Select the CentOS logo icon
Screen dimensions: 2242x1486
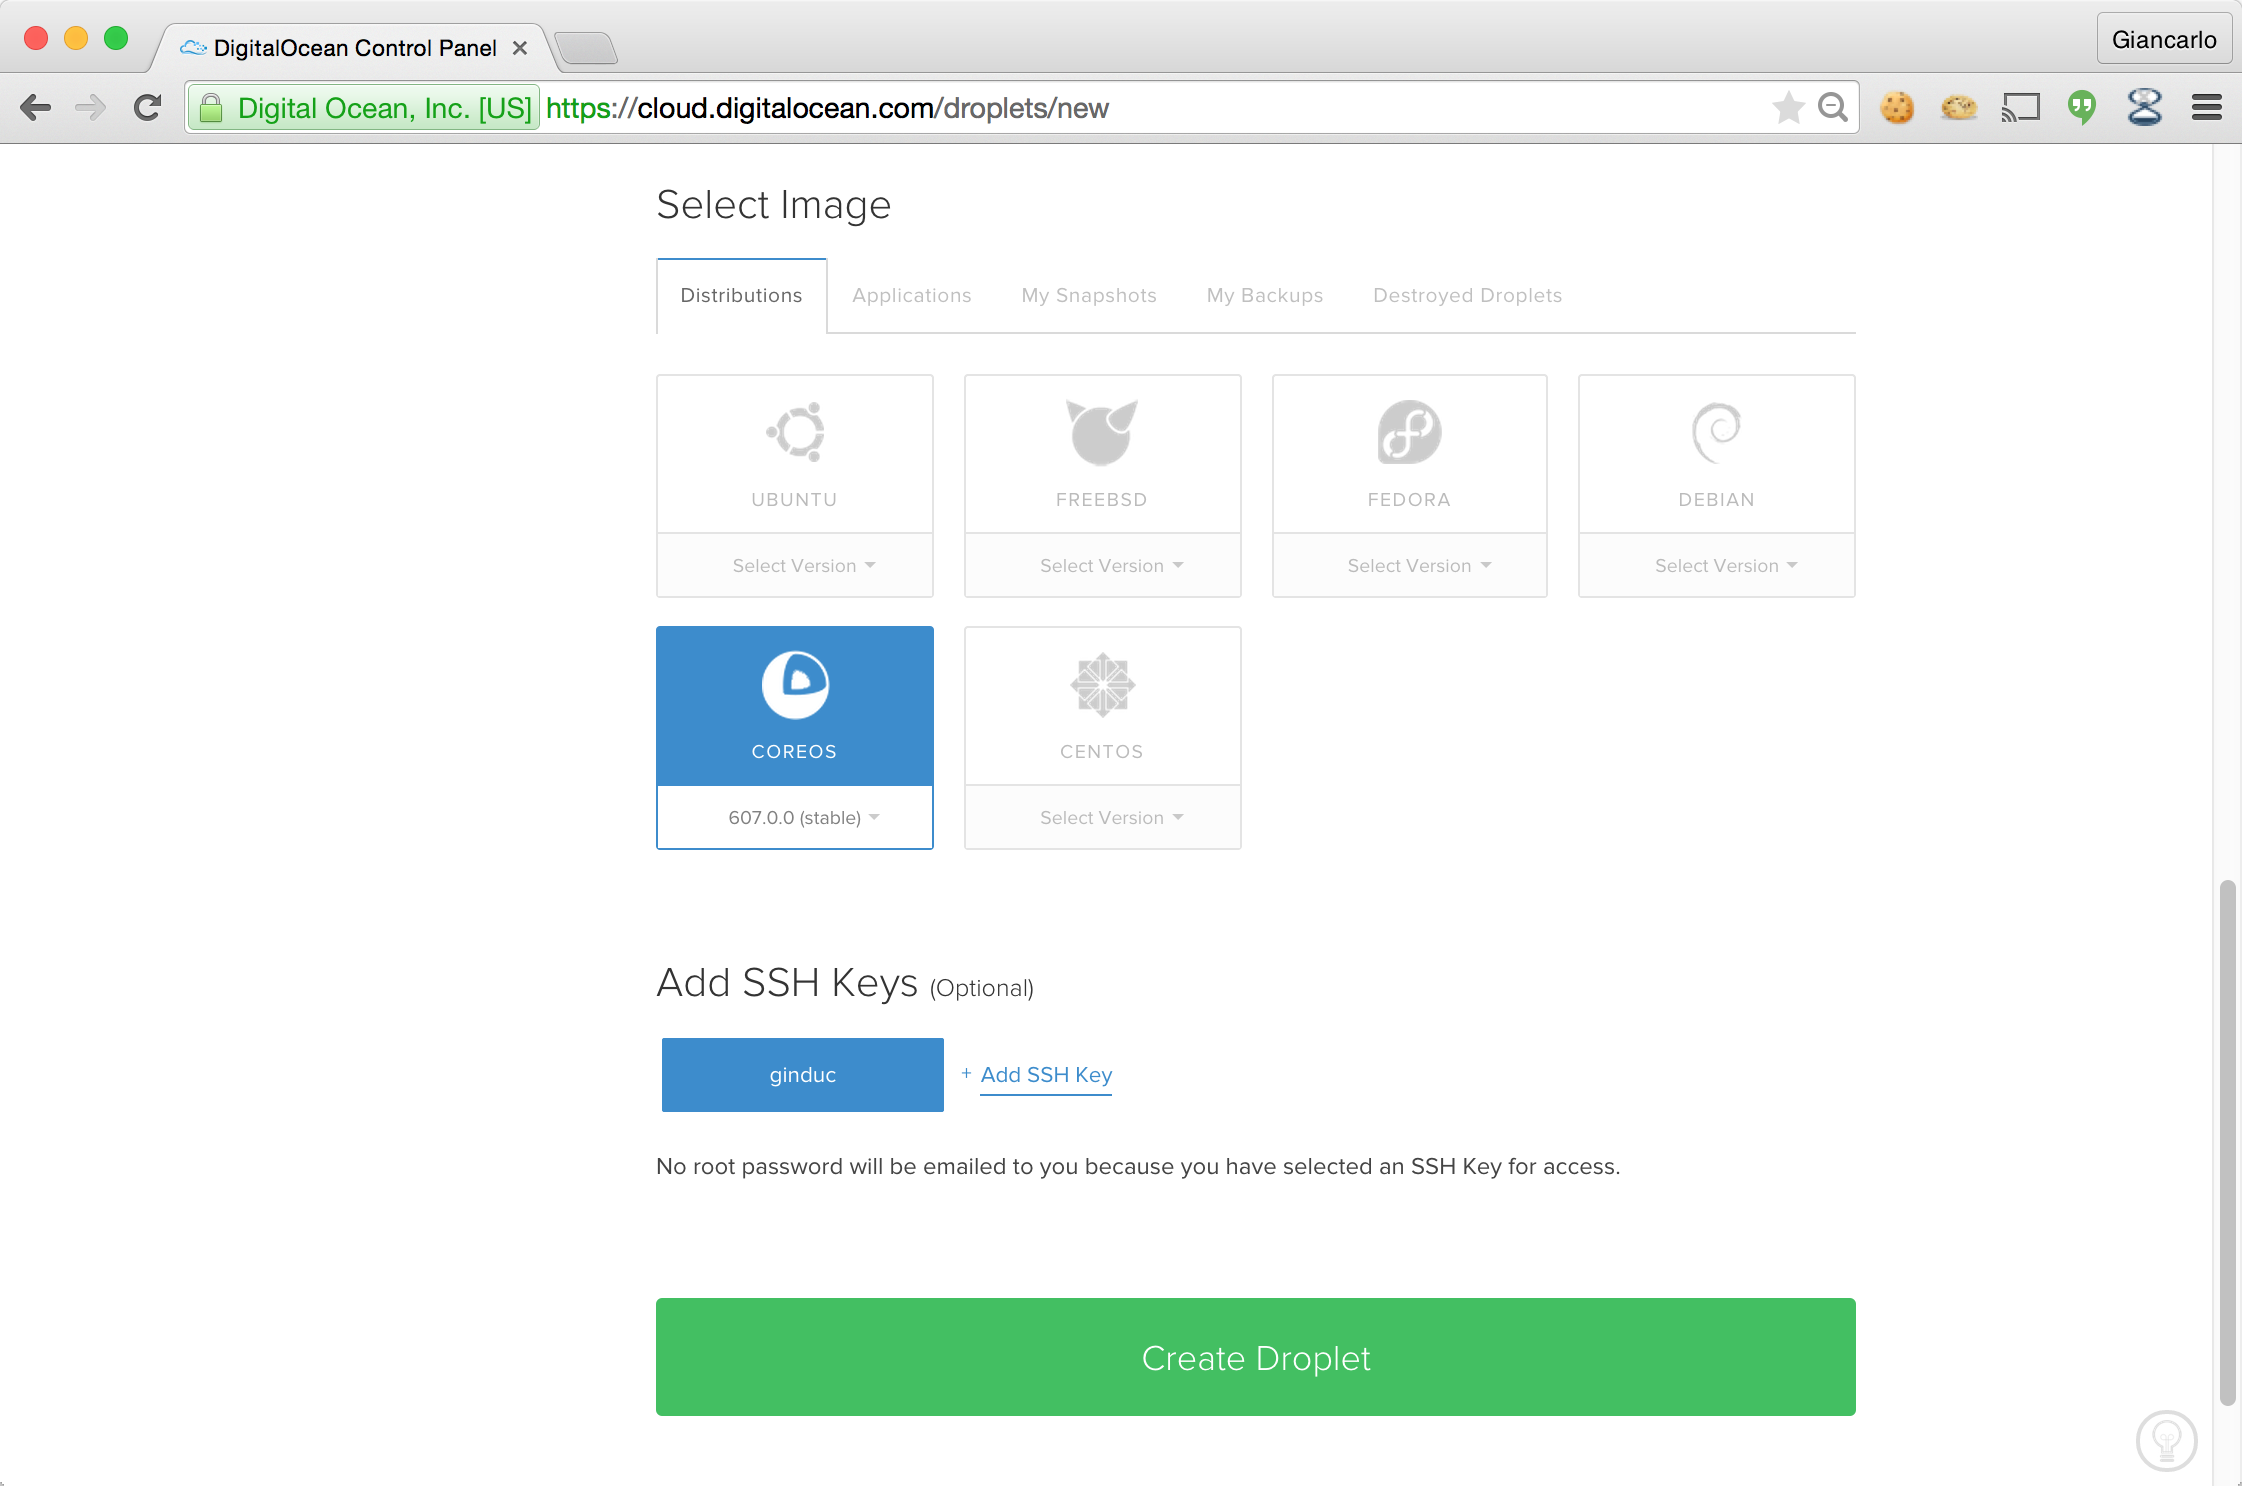click(x=1102, y=685)
